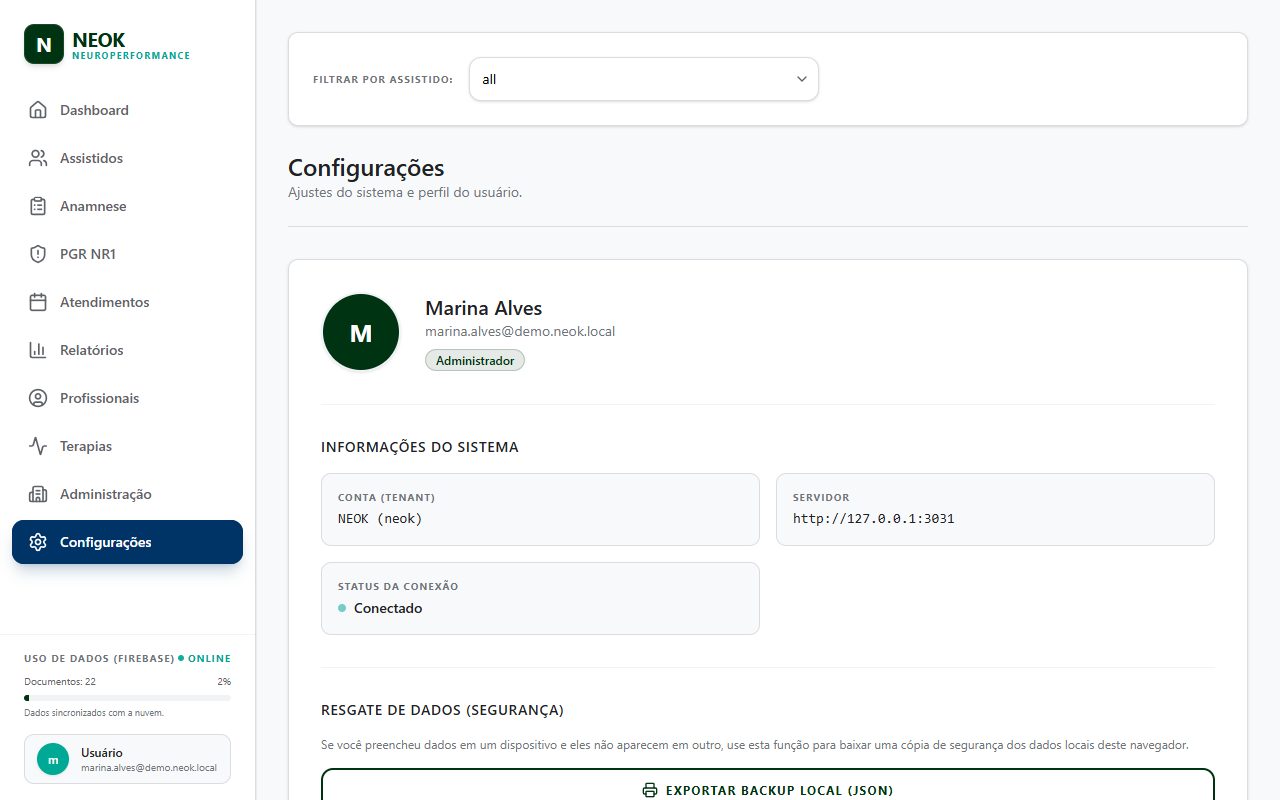The height and width of the screenshot is (800, 1280).
Task: Click the server URL http://127.0.0.1:3031
Action: pos(874,519)
